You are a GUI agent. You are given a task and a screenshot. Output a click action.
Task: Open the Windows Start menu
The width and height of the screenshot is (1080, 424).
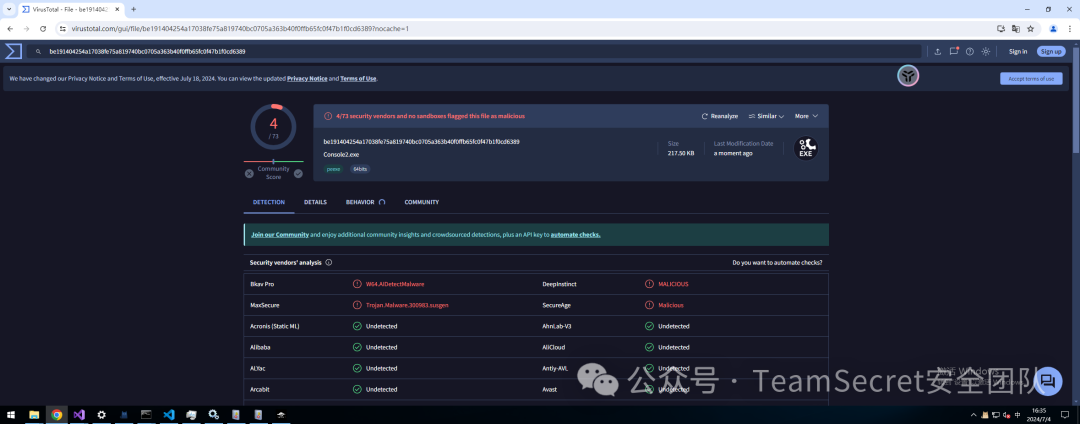11,414
